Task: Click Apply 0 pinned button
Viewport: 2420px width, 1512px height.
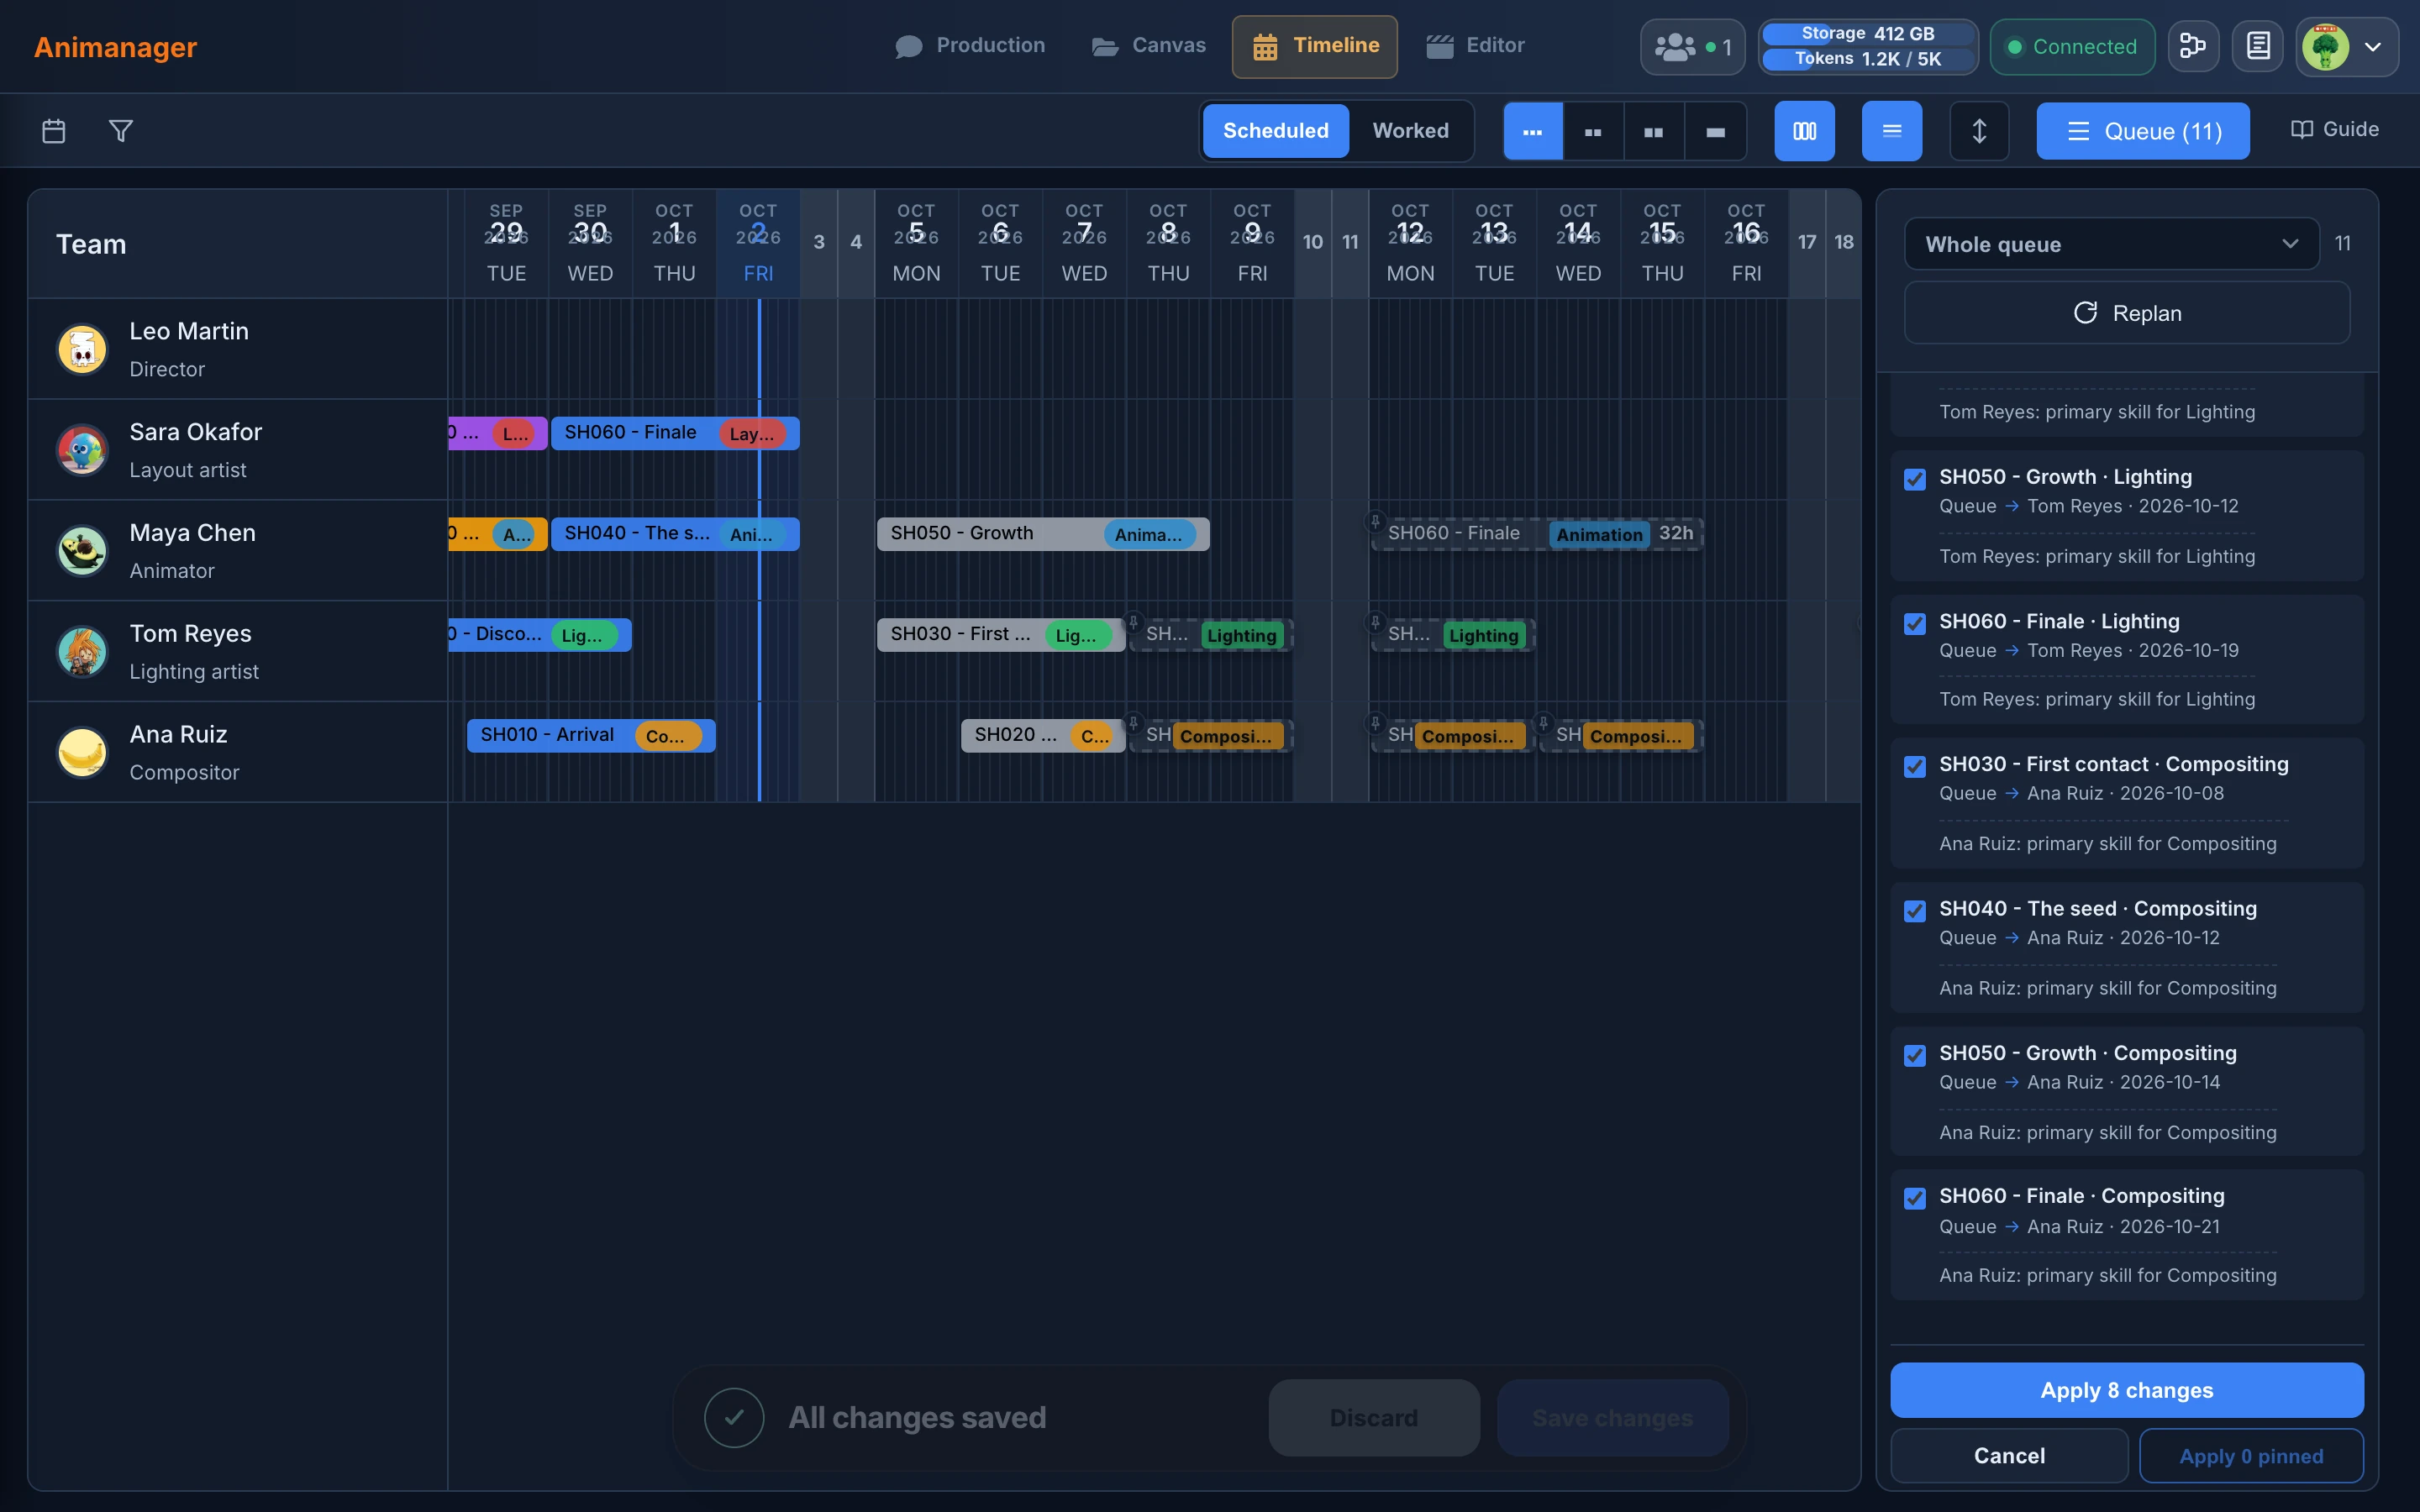Action: point(2251,1456)
